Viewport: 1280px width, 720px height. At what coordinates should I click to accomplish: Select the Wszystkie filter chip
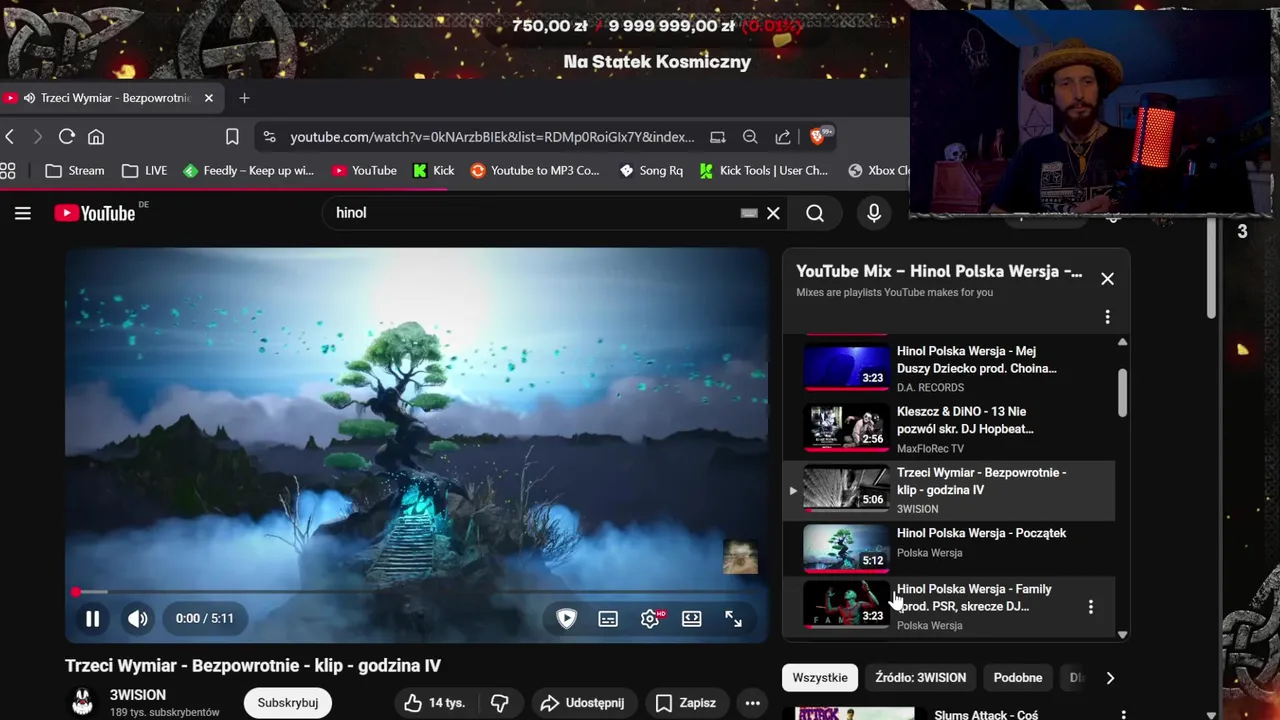click(x=820, y=678)
